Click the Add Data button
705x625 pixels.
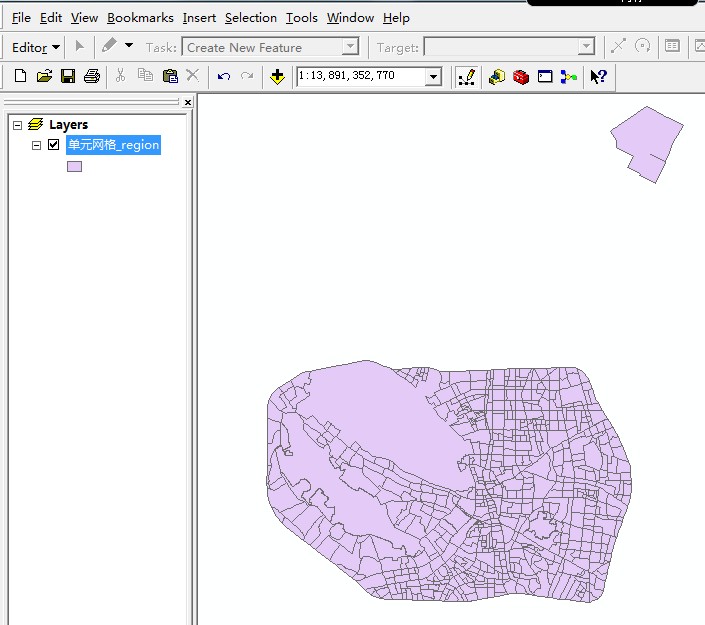pos(277,76)
